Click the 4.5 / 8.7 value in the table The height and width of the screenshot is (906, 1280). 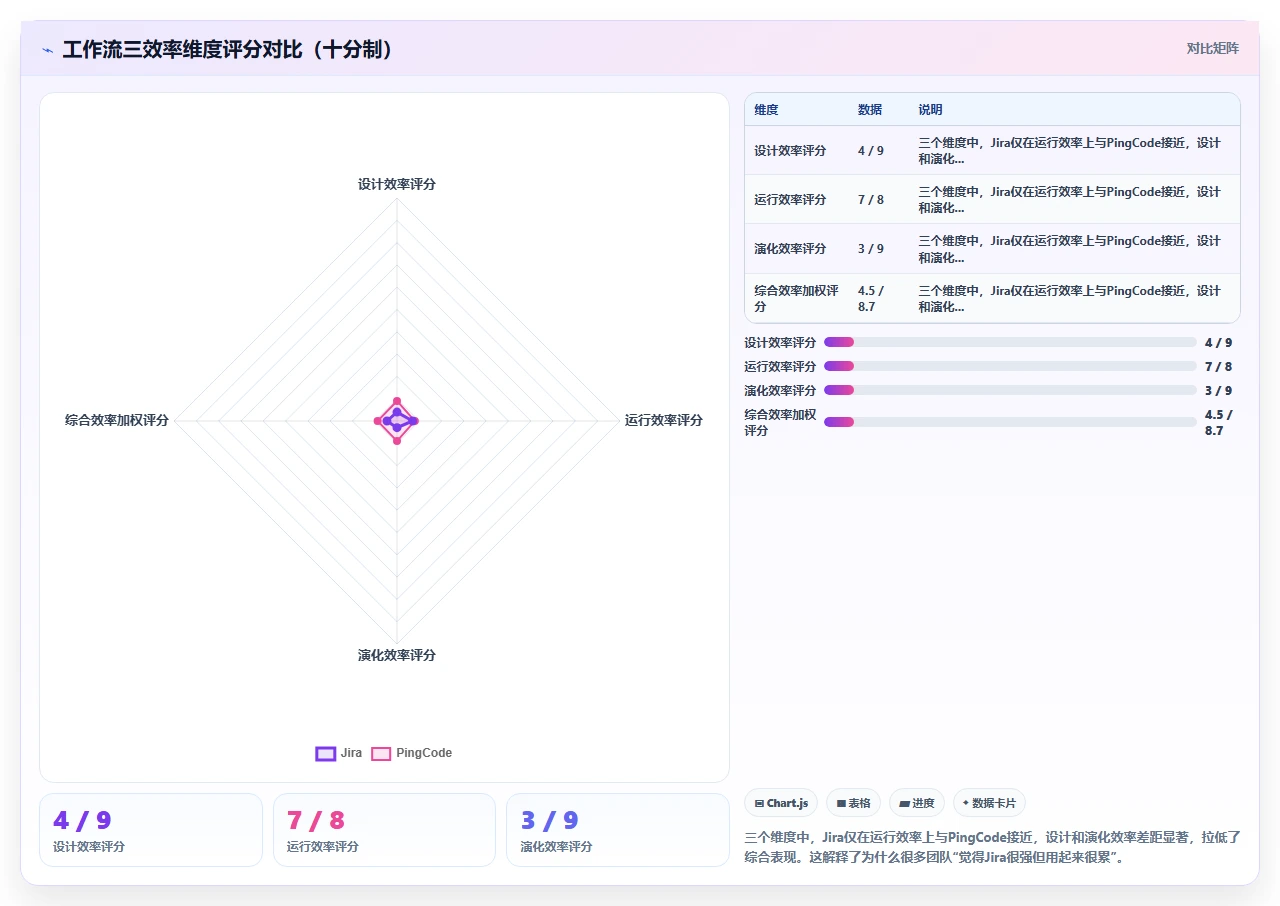[871, 299]
